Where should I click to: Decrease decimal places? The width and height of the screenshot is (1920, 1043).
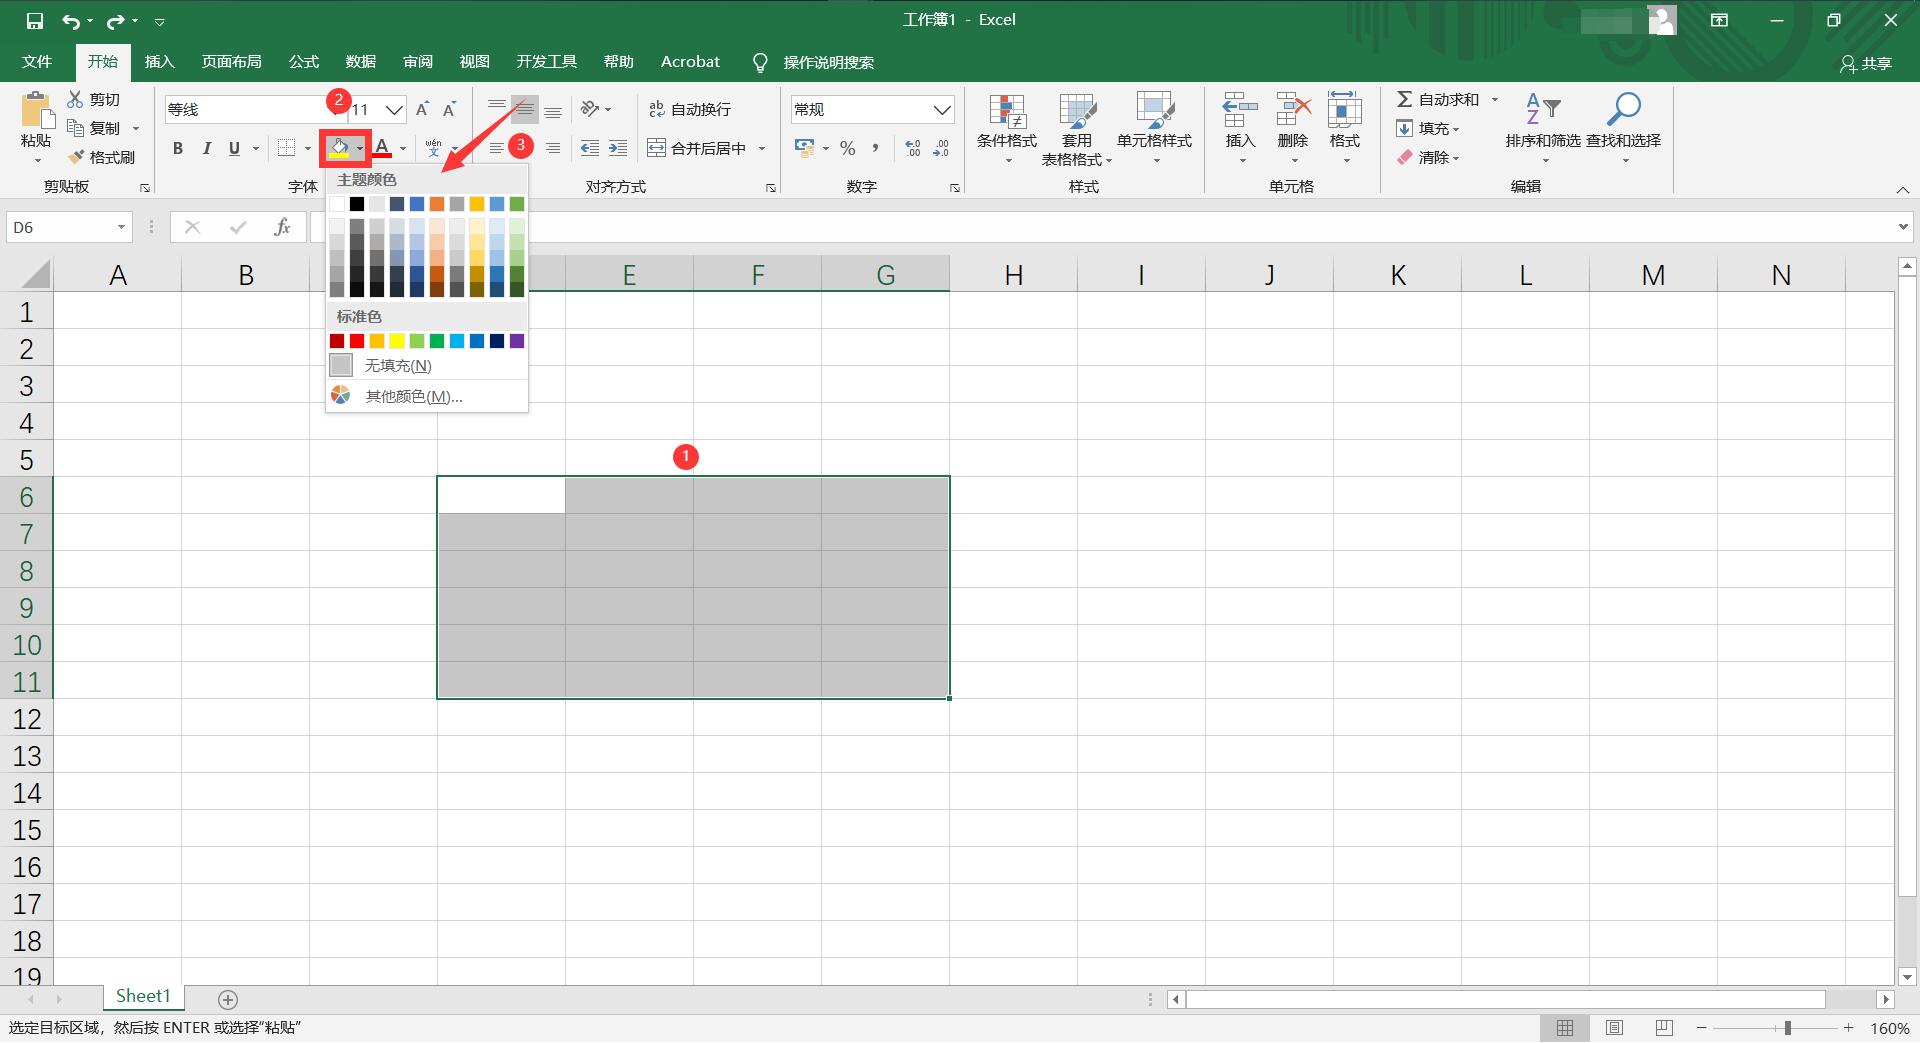click(941, 148)
